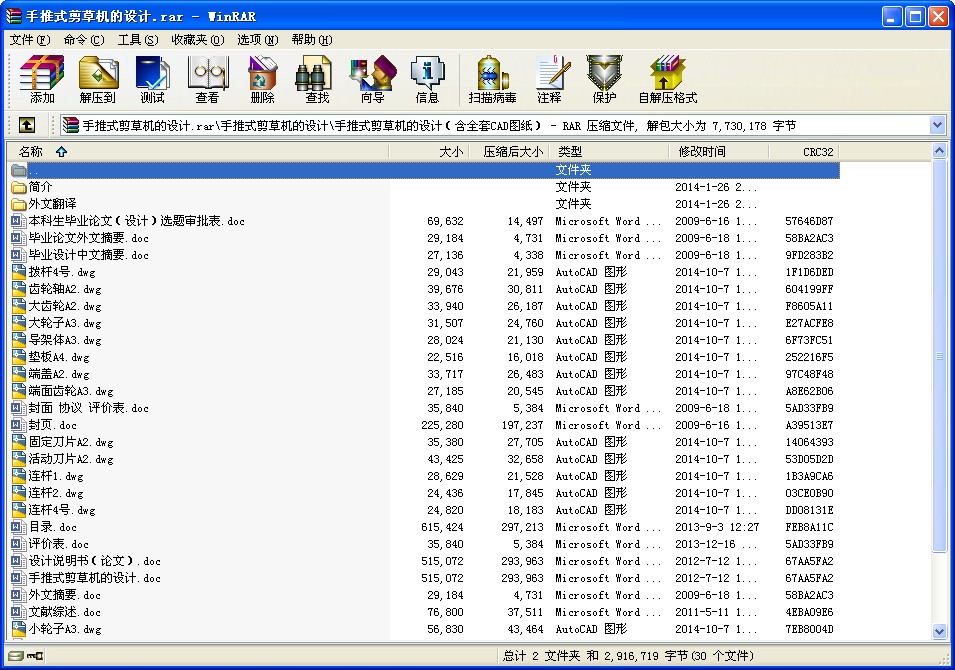Open the 工具(S) menu
955x670 pixels.
pos(138,40)
